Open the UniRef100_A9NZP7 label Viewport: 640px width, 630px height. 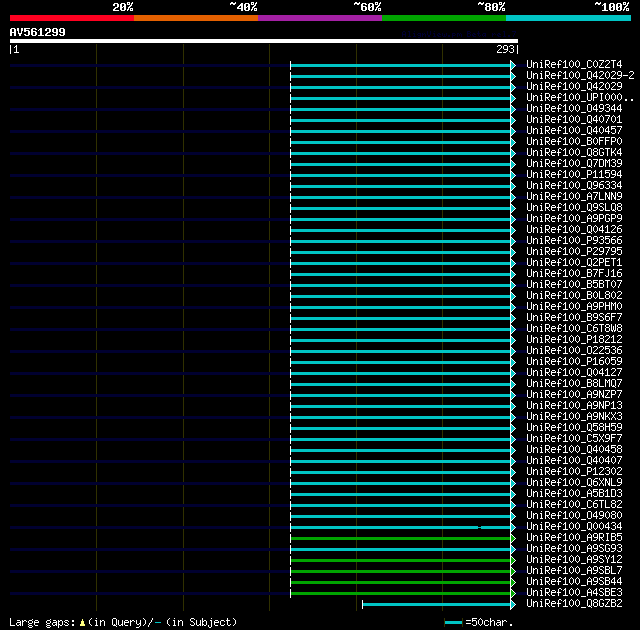[574, 395]
